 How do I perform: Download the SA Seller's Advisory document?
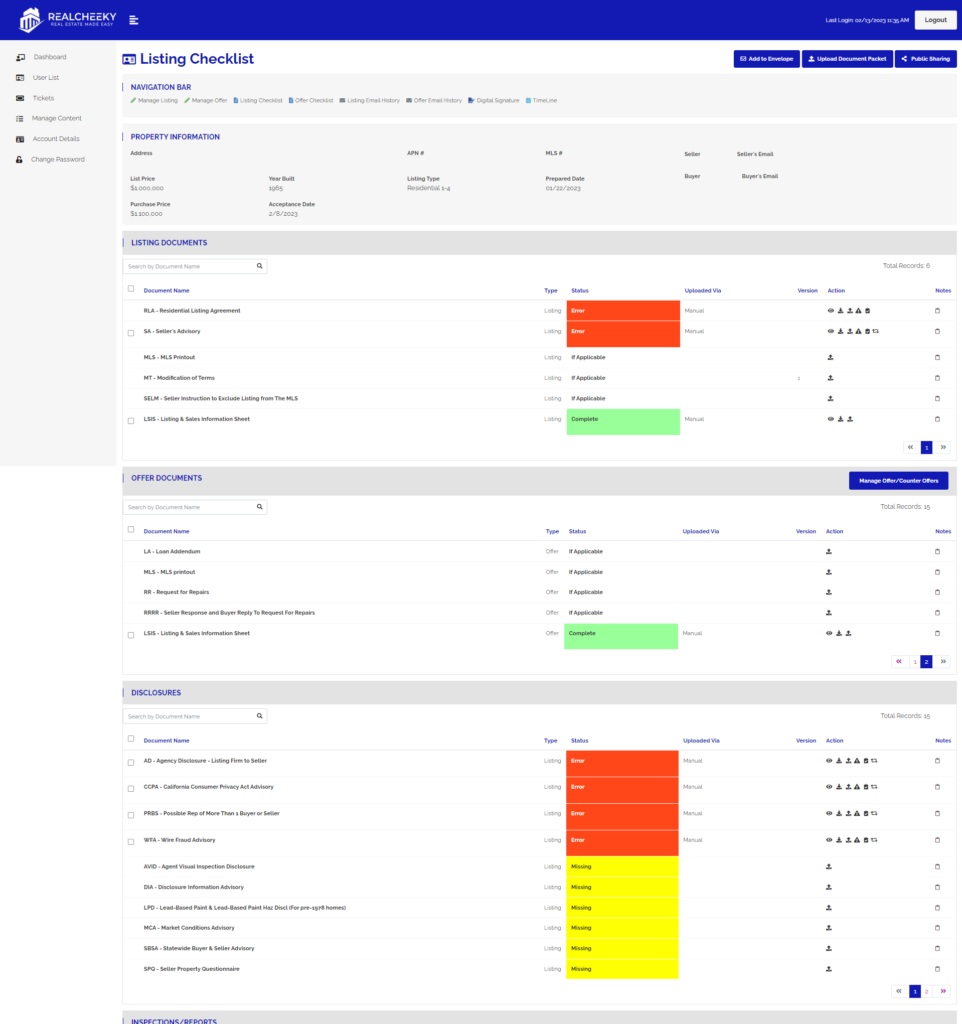pyautogui.click(x=840, y=331)
